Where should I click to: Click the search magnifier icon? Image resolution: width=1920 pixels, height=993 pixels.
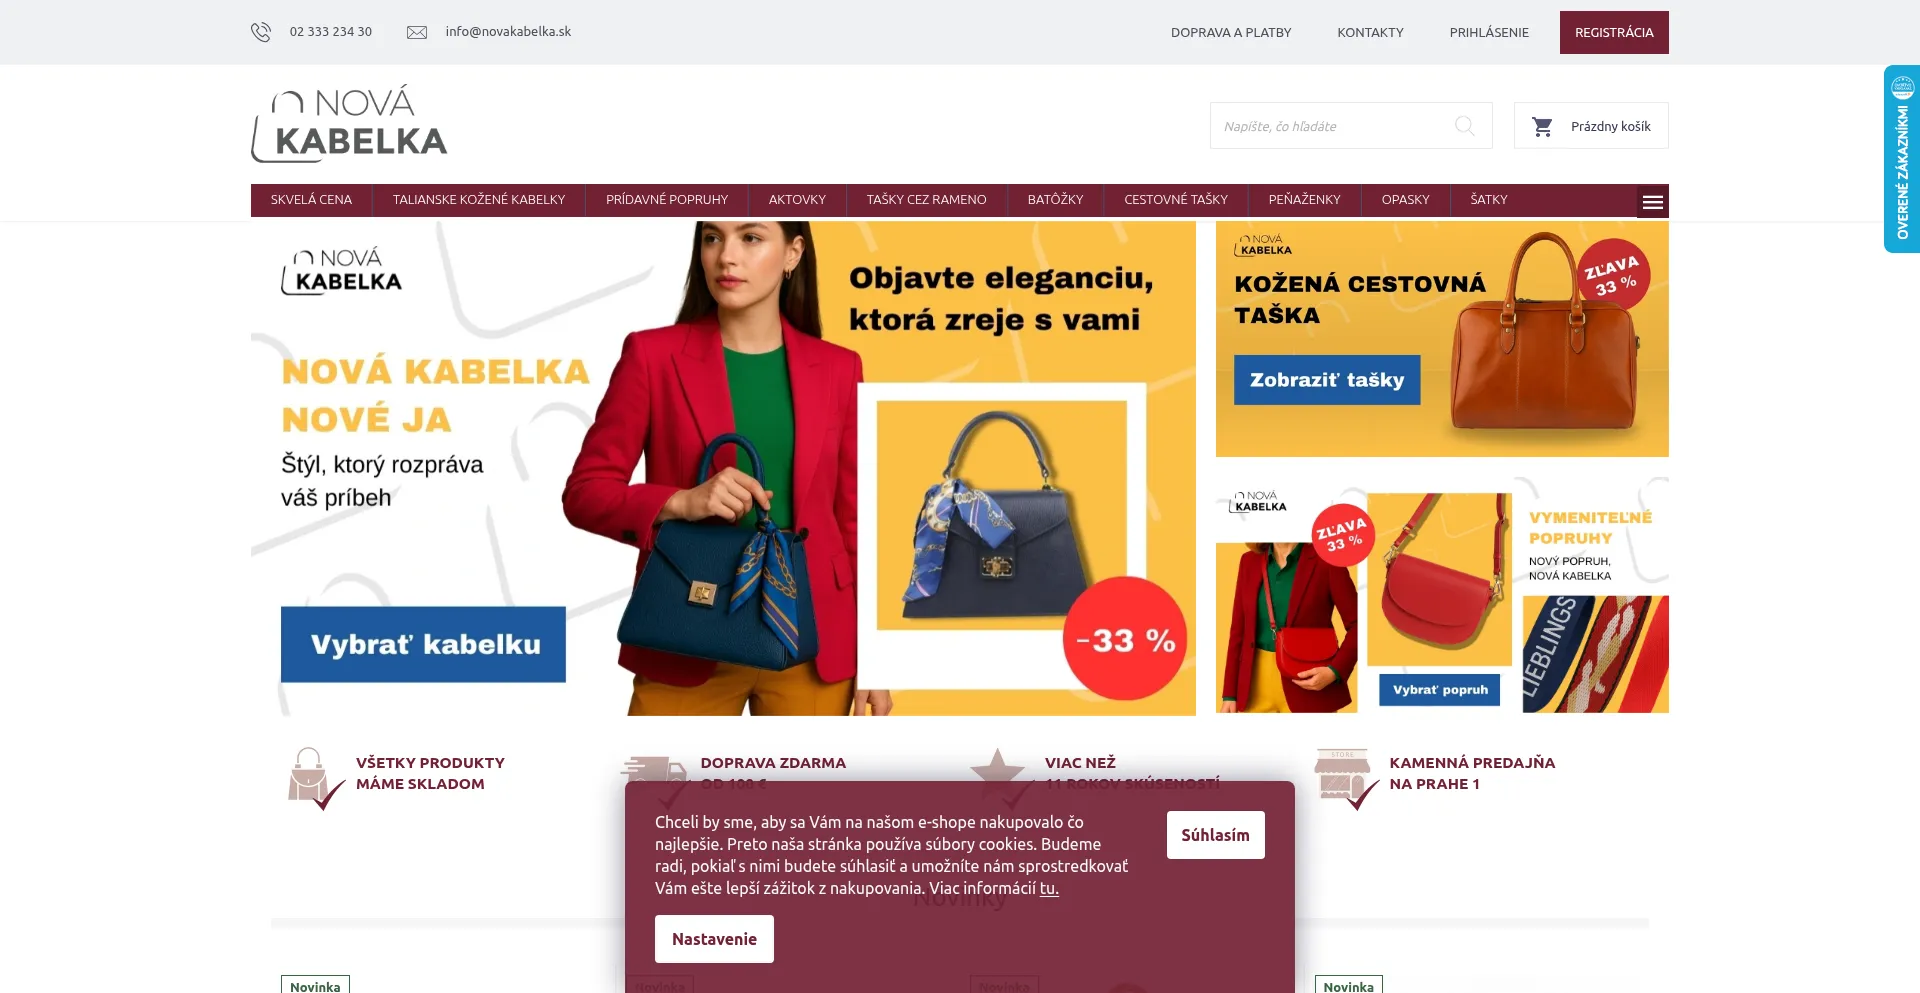coord(1465,126)
